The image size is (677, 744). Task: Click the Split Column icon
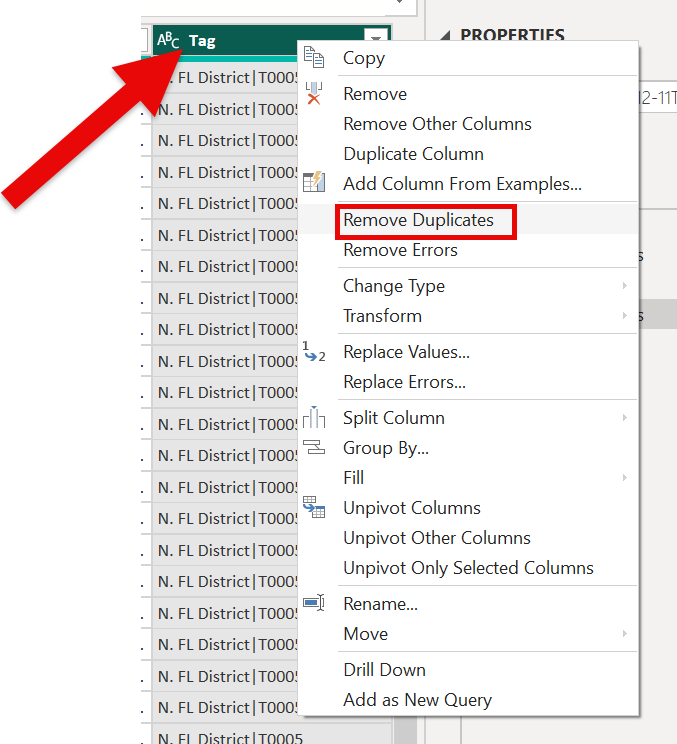tap(314, 417)
